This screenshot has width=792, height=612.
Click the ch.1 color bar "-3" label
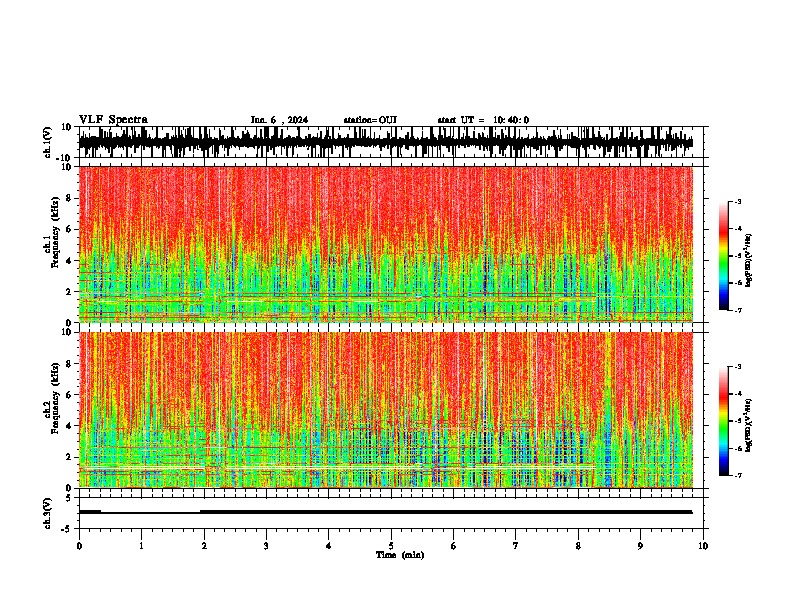point(737,201)
